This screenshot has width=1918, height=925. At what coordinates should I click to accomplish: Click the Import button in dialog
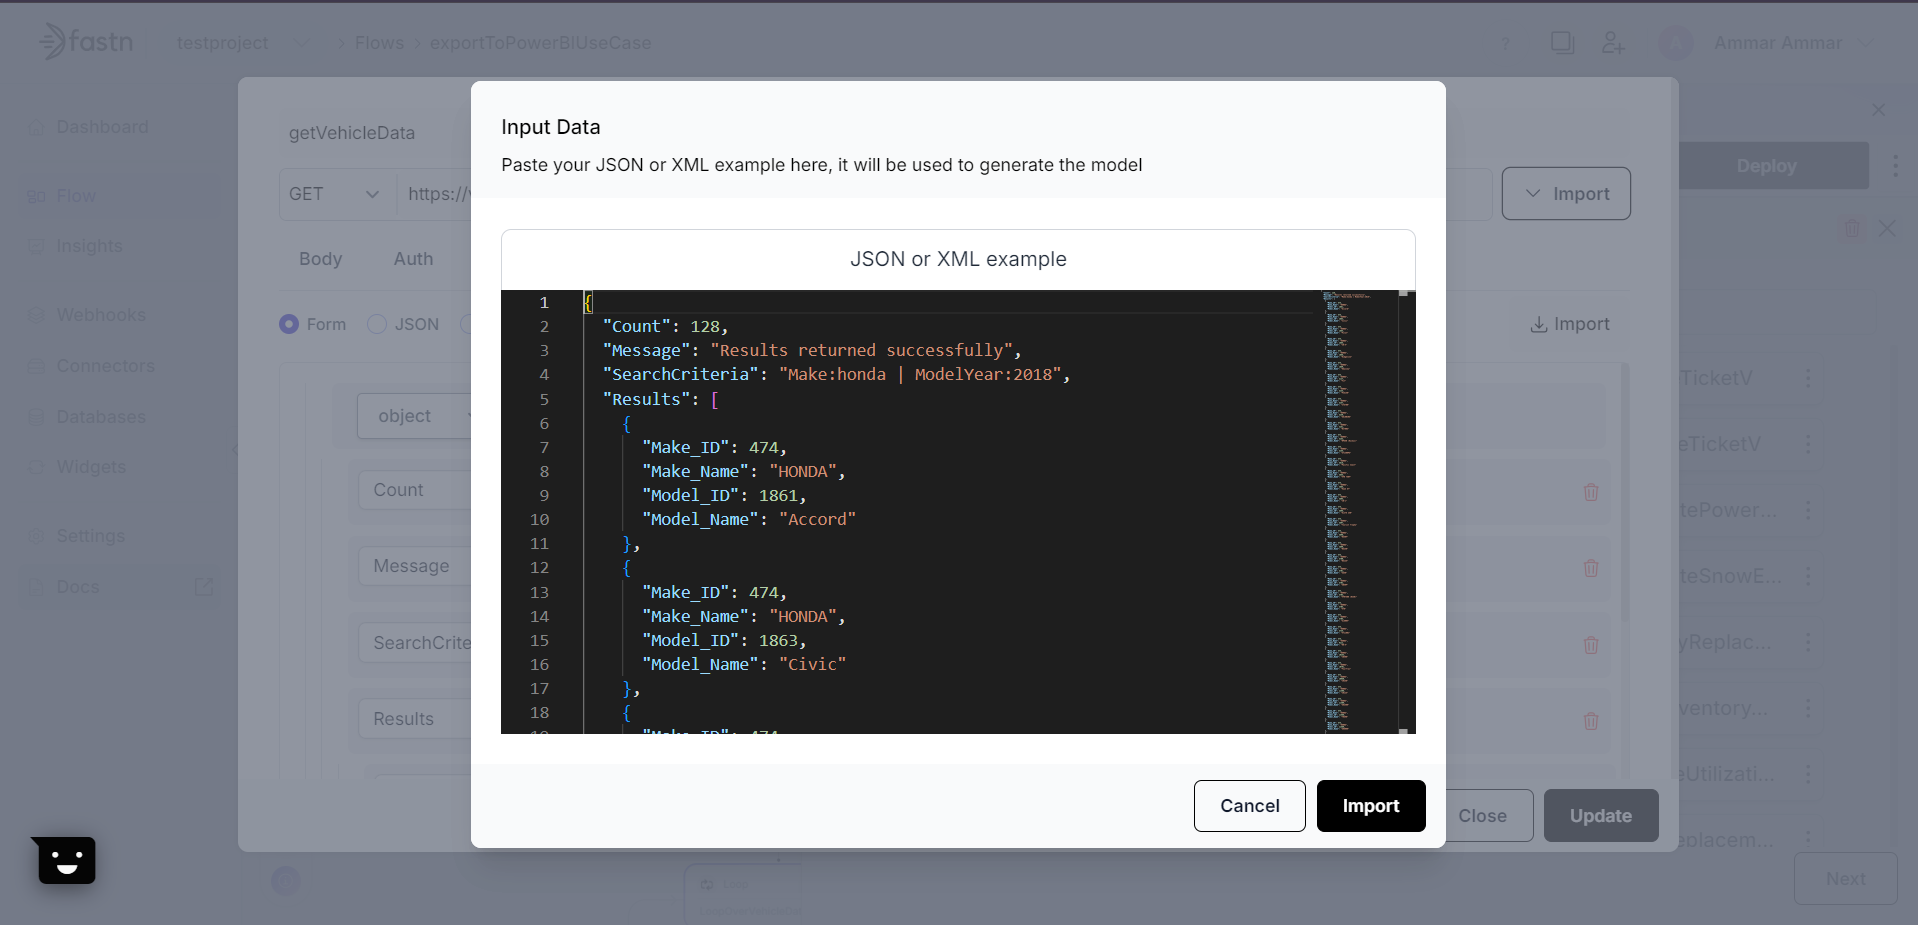tap(1370, 806)
